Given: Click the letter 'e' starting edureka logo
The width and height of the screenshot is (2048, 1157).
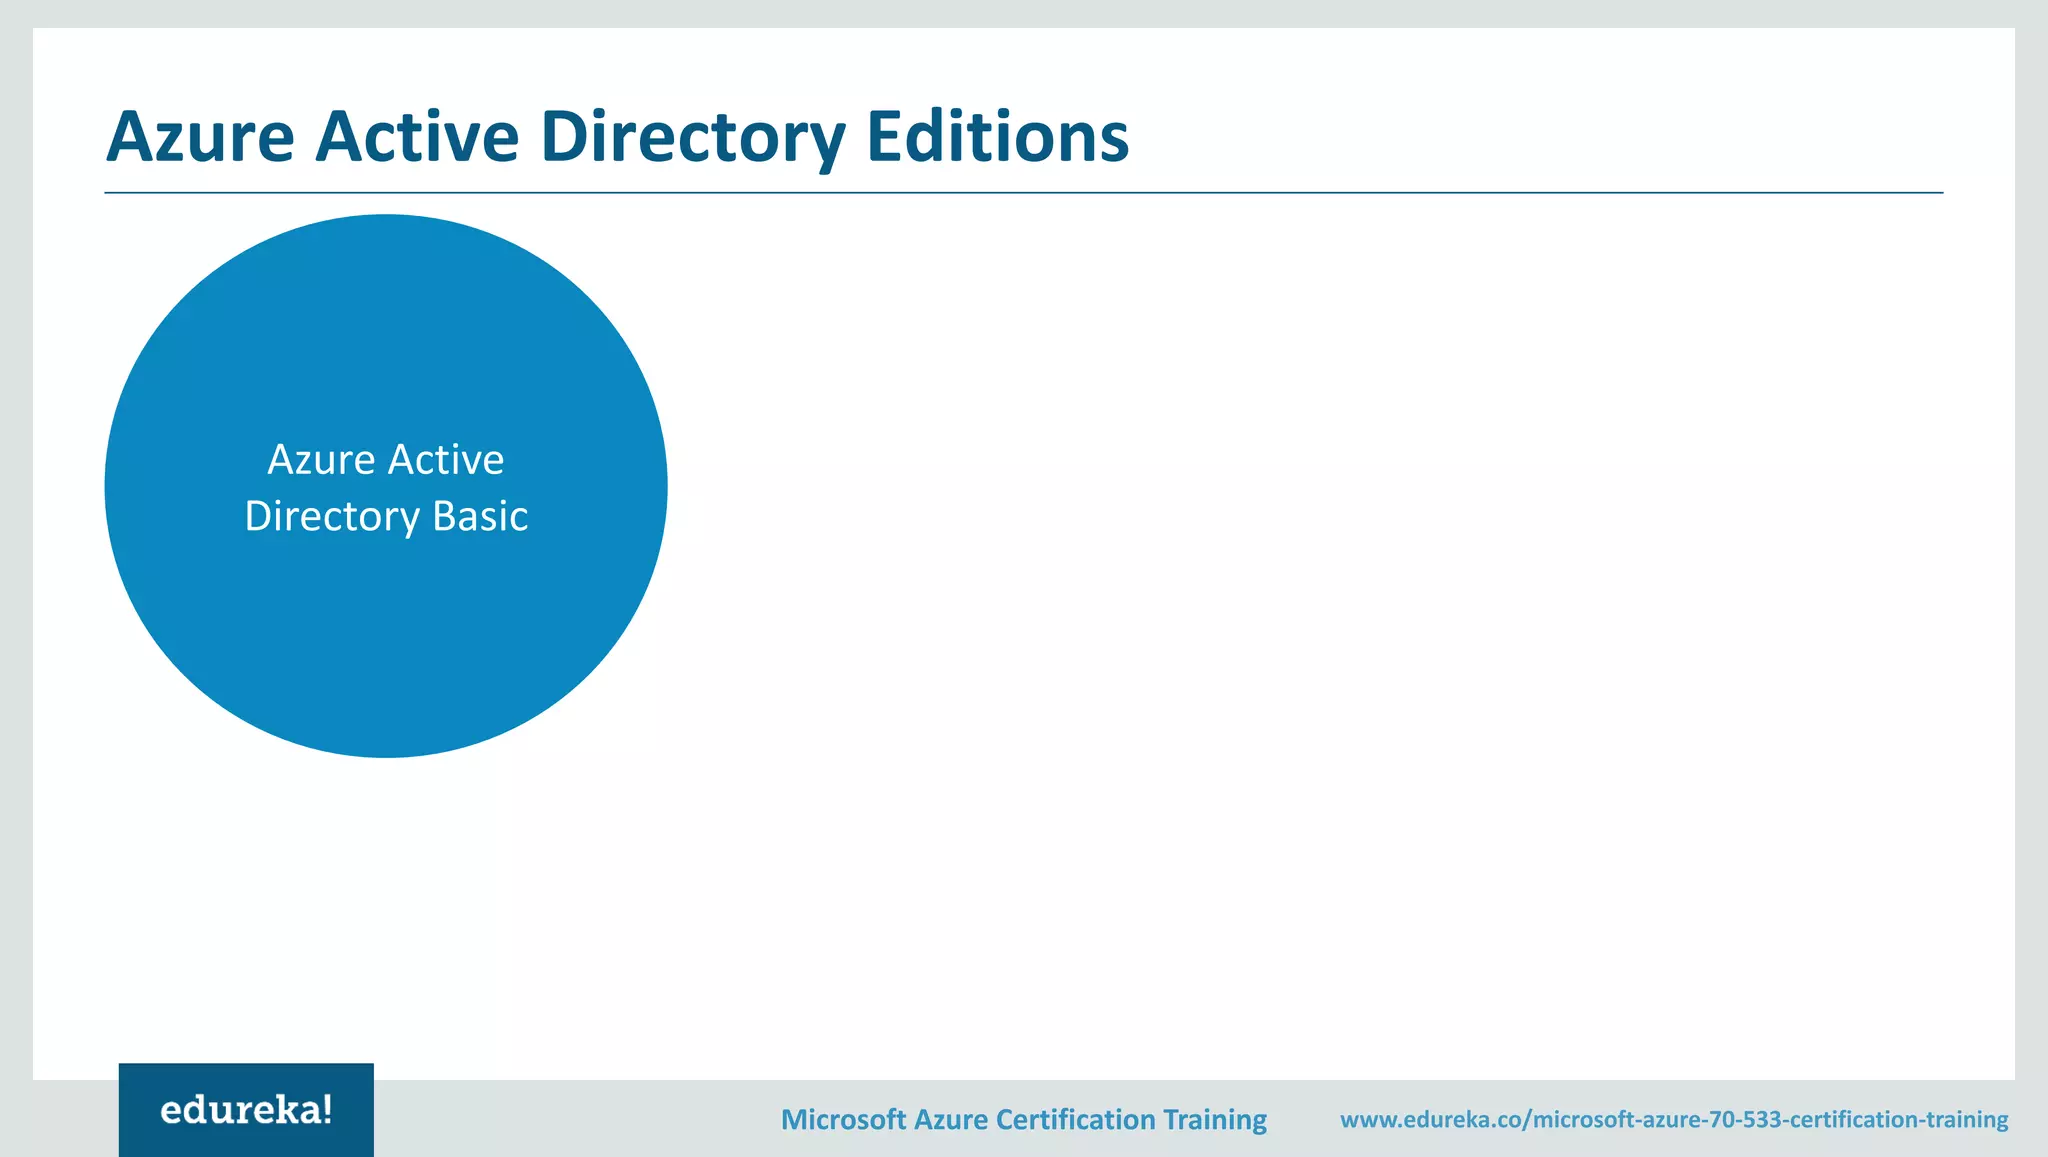Looking at the screenshot, I should [x=171, y=1111].
